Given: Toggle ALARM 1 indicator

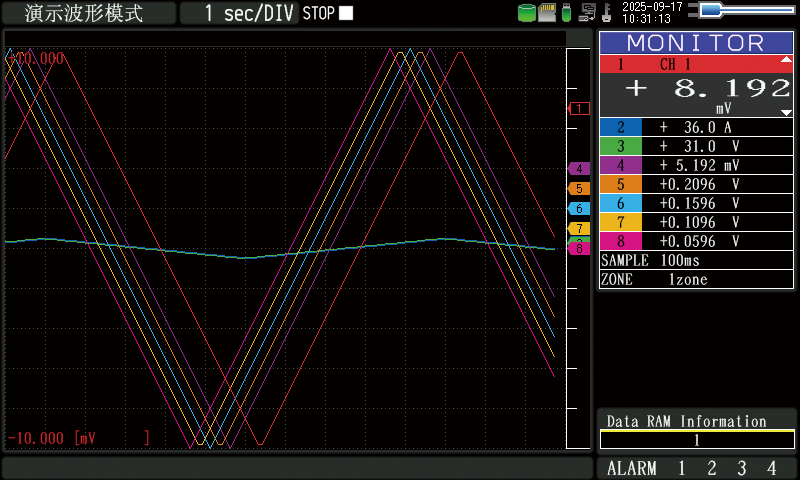Looking at the screenshot, I should pyautogui.click(x=682, y=468).
